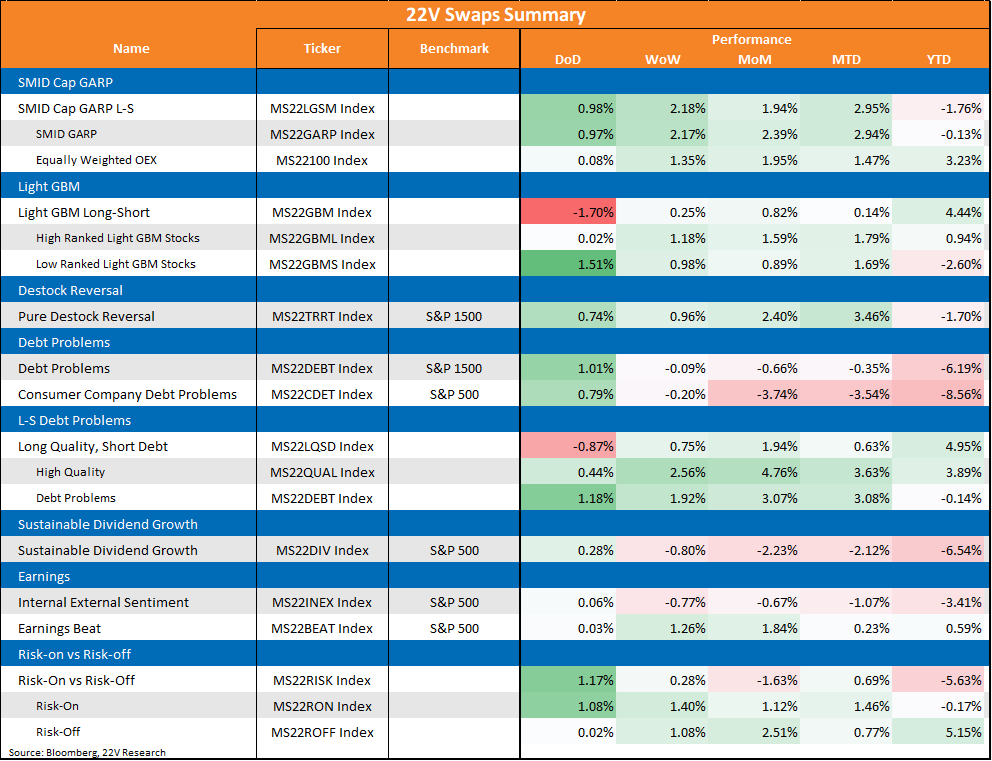Select the "MS22LGSM Index" ticker cell
This screenshot has height=761, width=992.
(x=323, y=108)
